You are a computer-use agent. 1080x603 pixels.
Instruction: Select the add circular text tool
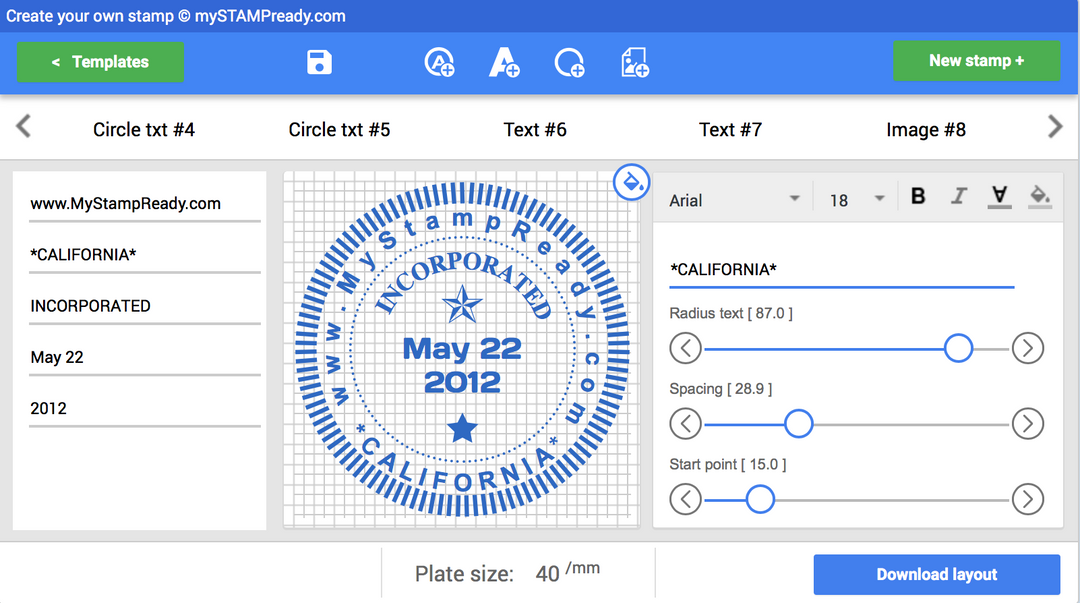[x=439, y=62]
